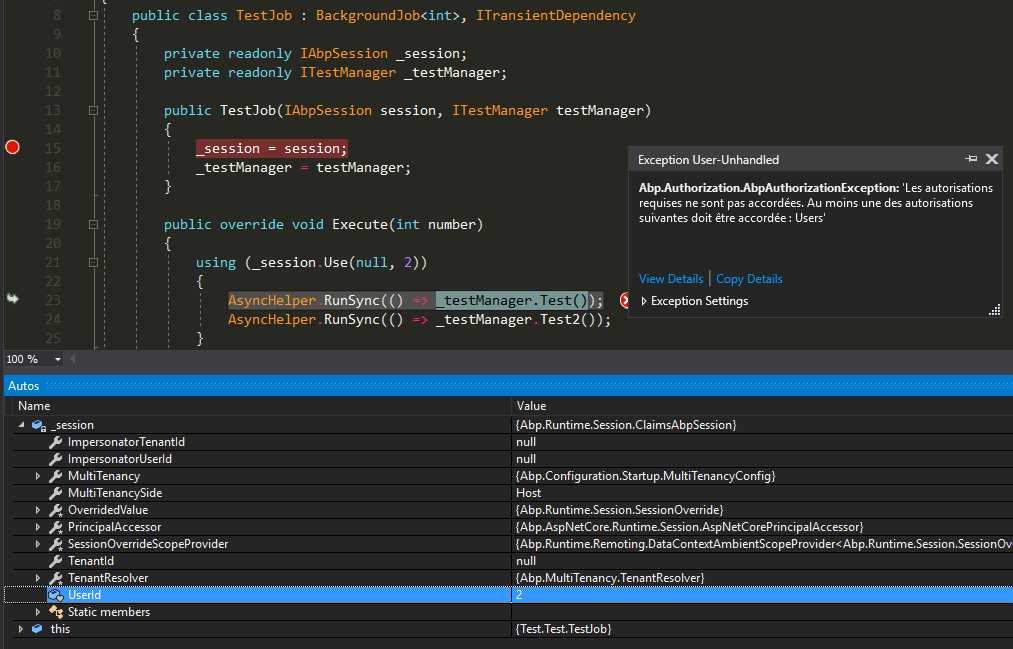Collapse the _session tree node
The image size is (1013, 649).
click(22, 424)
